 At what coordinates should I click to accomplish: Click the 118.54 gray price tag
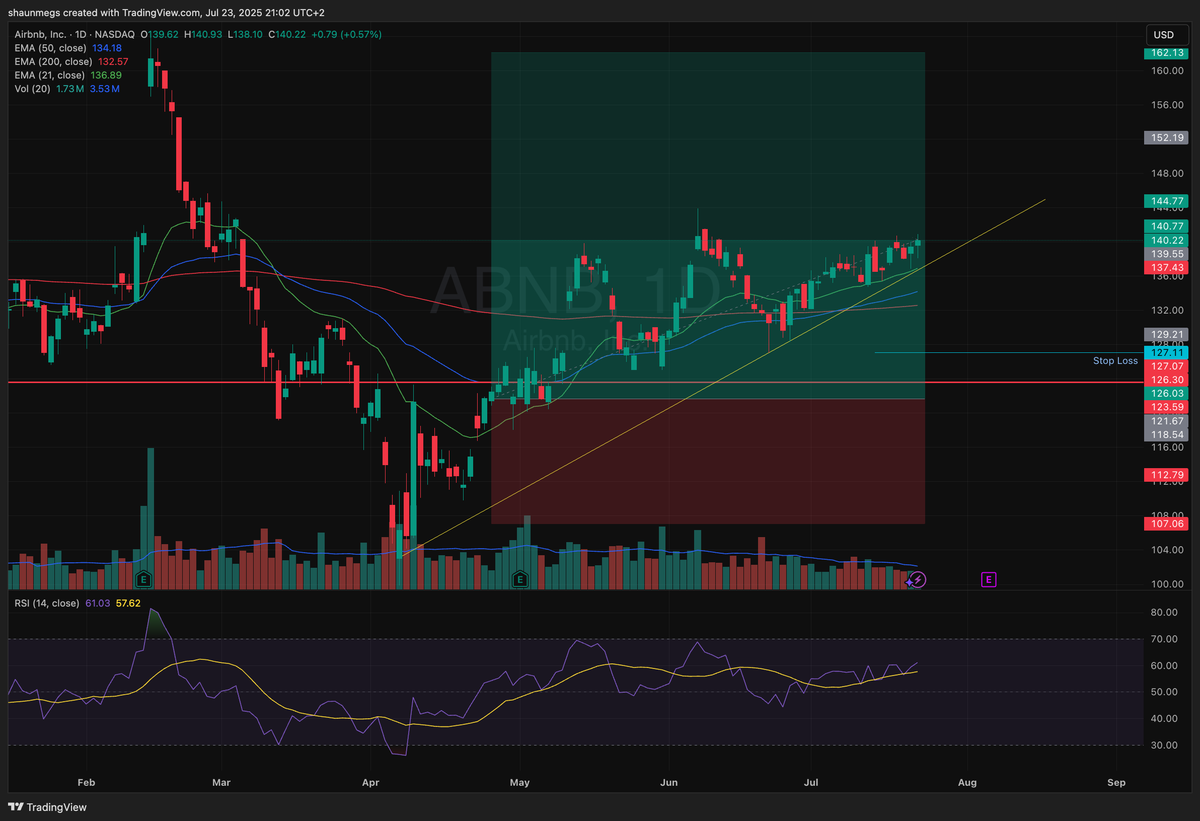(x=1165, y=436)
